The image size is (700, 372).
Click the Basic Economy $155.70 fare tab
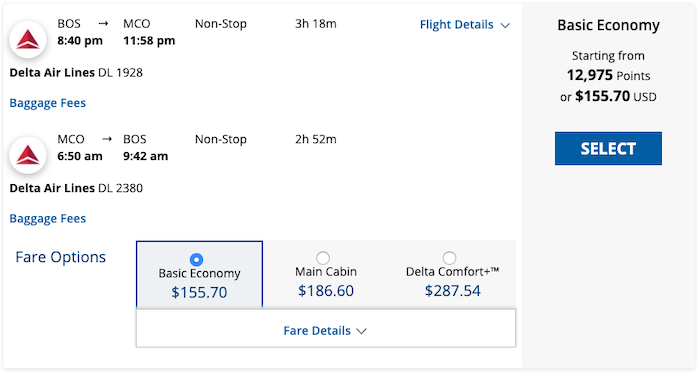click(200, 275)
